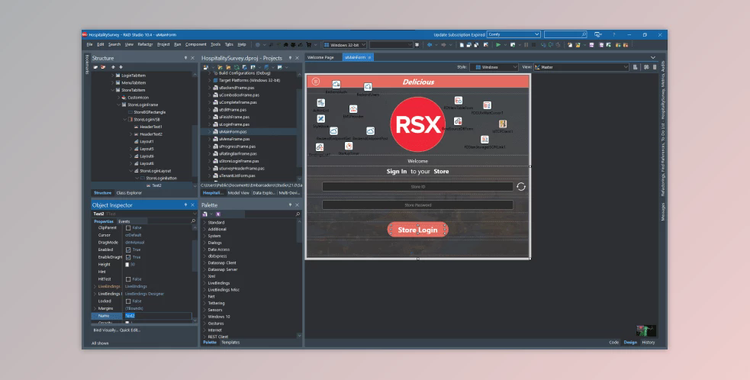Open the Refactor menu
The image size is (750, 380).
pos(145,45)
